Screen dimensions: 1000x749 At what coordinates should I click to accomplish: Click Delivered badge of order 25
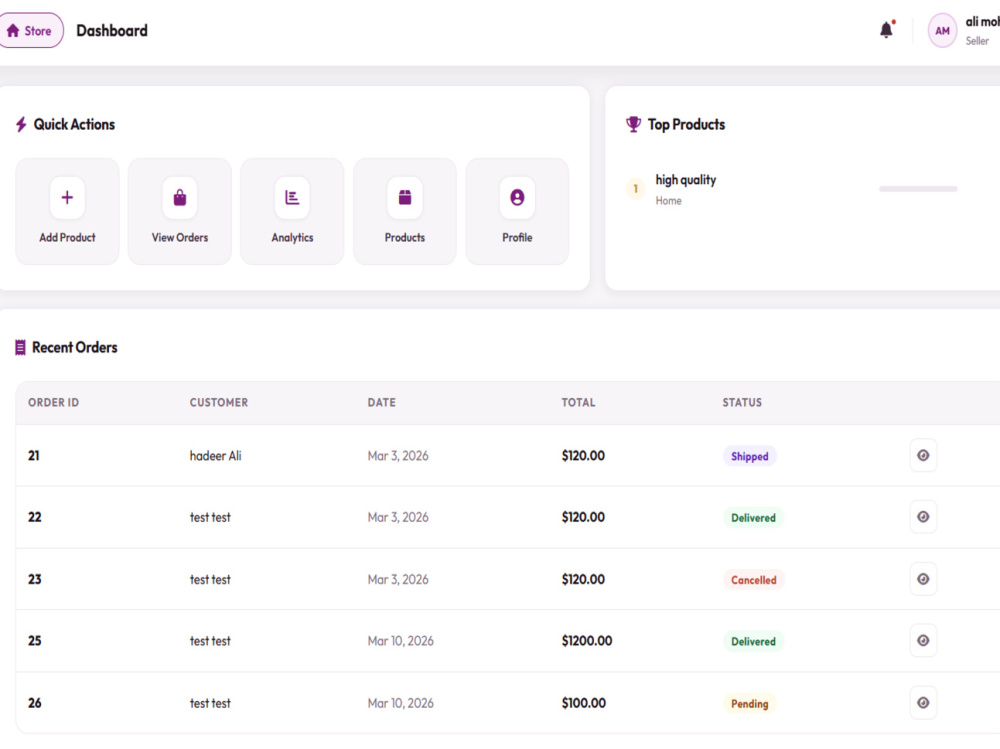(x=753, y=641)
